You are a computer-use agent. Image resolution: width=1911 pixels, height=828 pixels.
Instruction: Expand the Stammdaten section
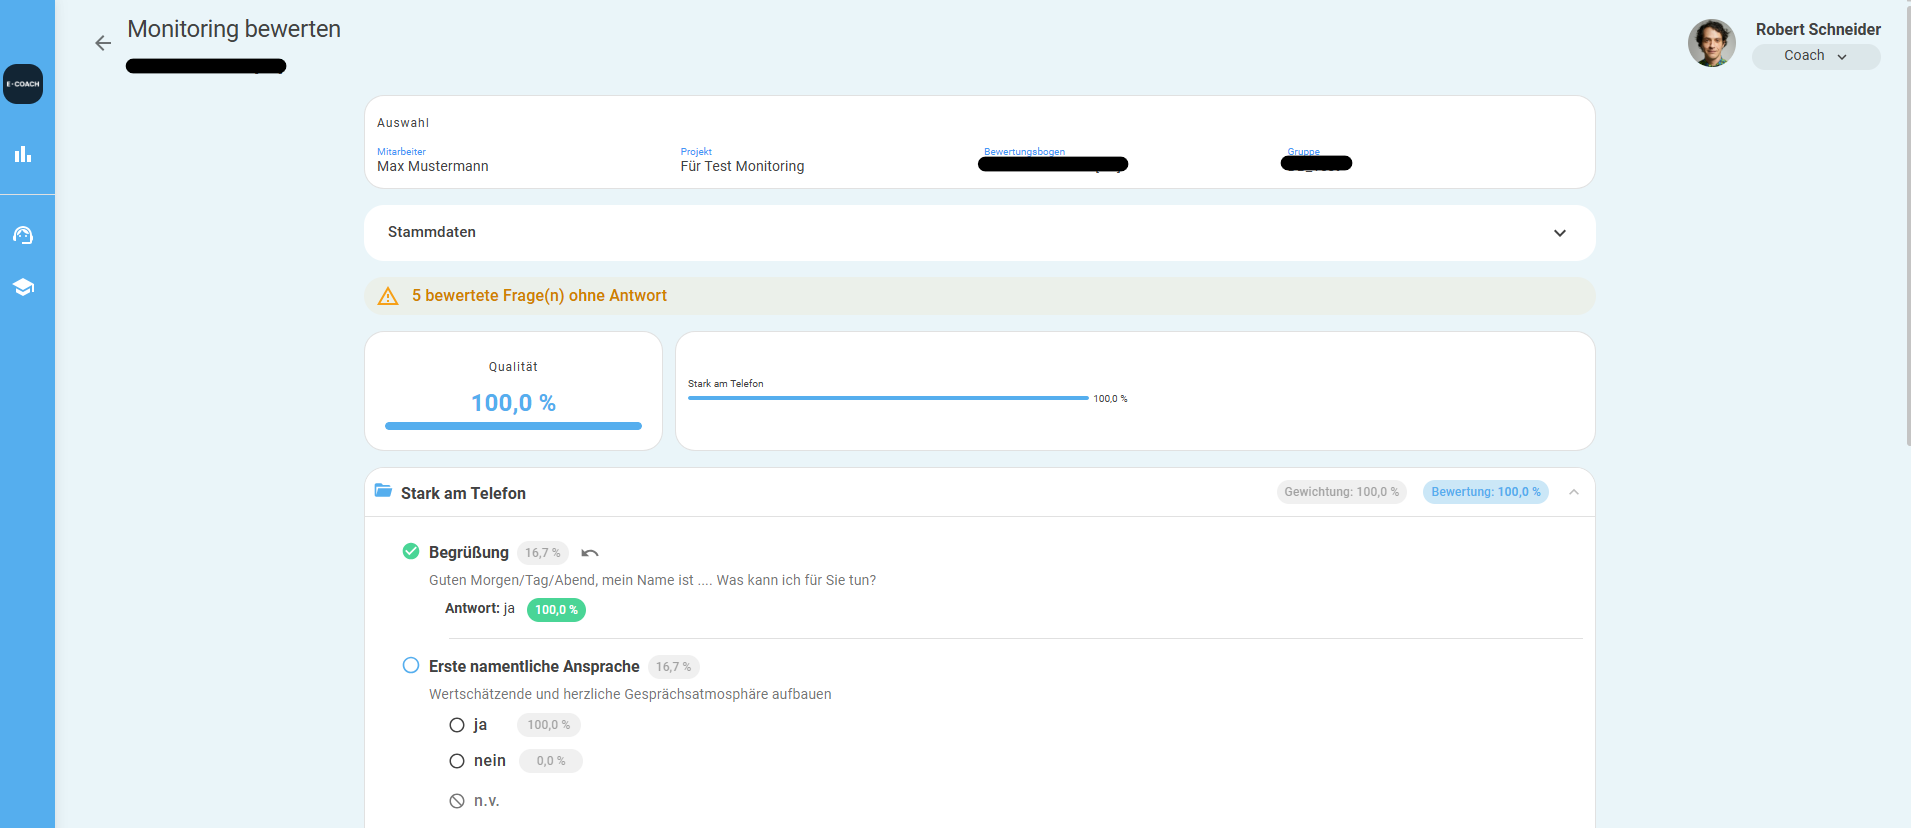click(979, 233)
